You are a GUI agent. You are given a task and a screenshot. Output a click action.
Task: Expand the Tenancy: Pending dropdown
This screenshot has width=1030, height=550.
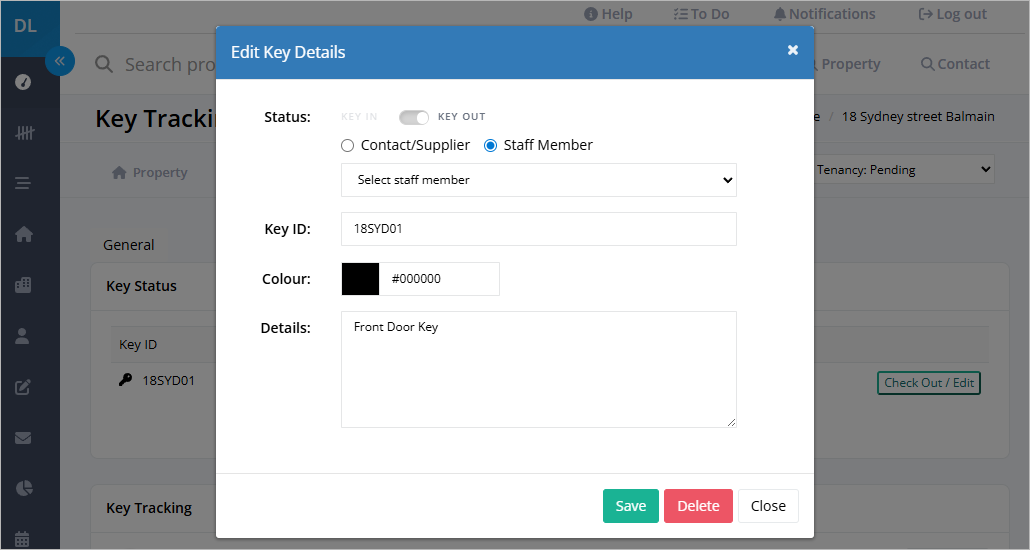(903, 170)
